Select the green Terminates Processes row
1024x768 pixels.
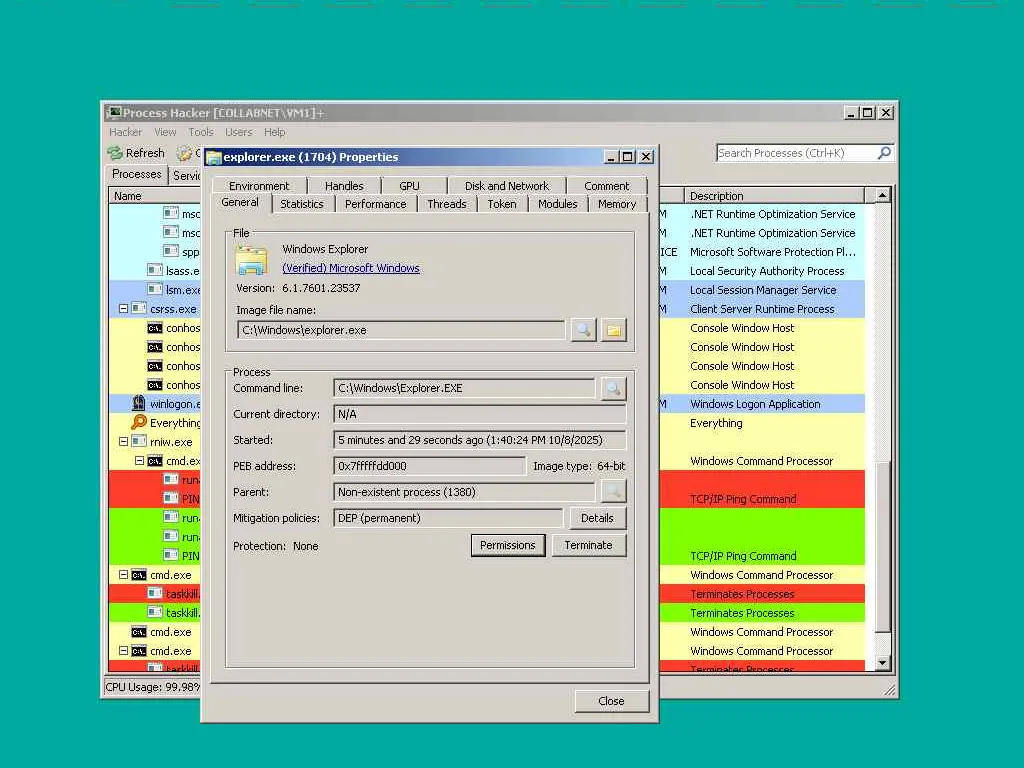742,613
